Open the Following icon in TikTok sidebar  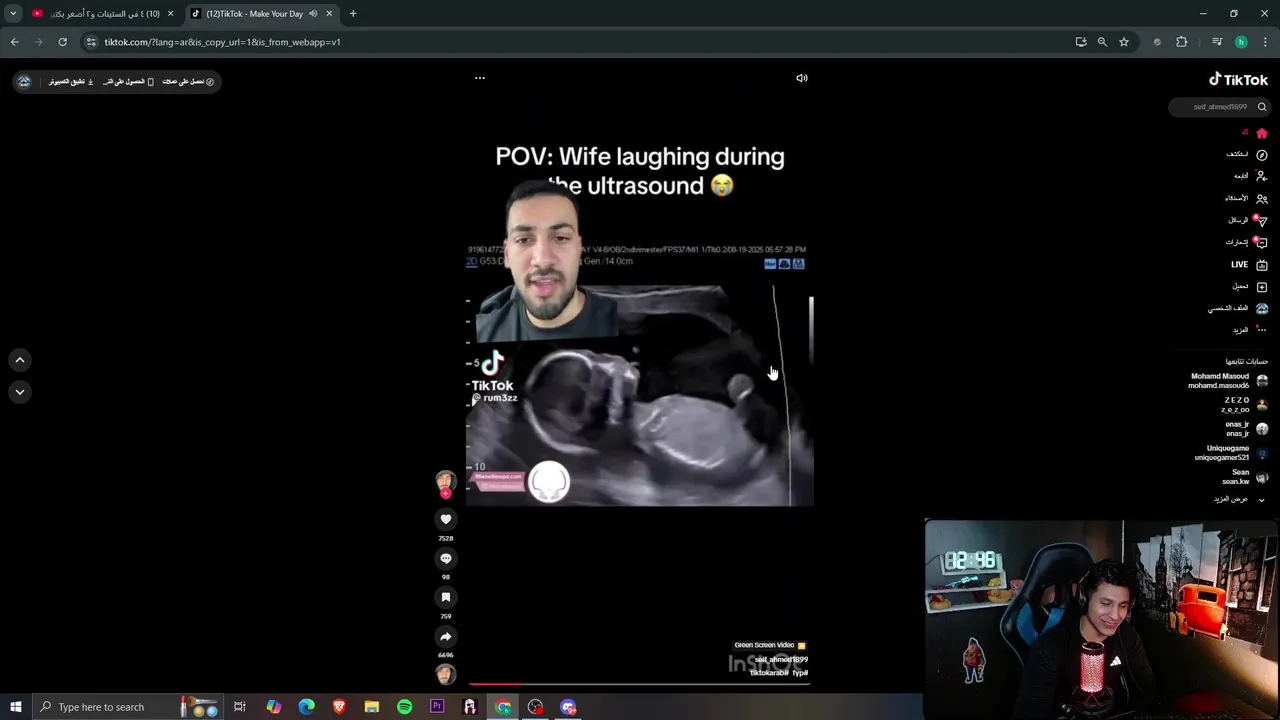pos(1262,176)
